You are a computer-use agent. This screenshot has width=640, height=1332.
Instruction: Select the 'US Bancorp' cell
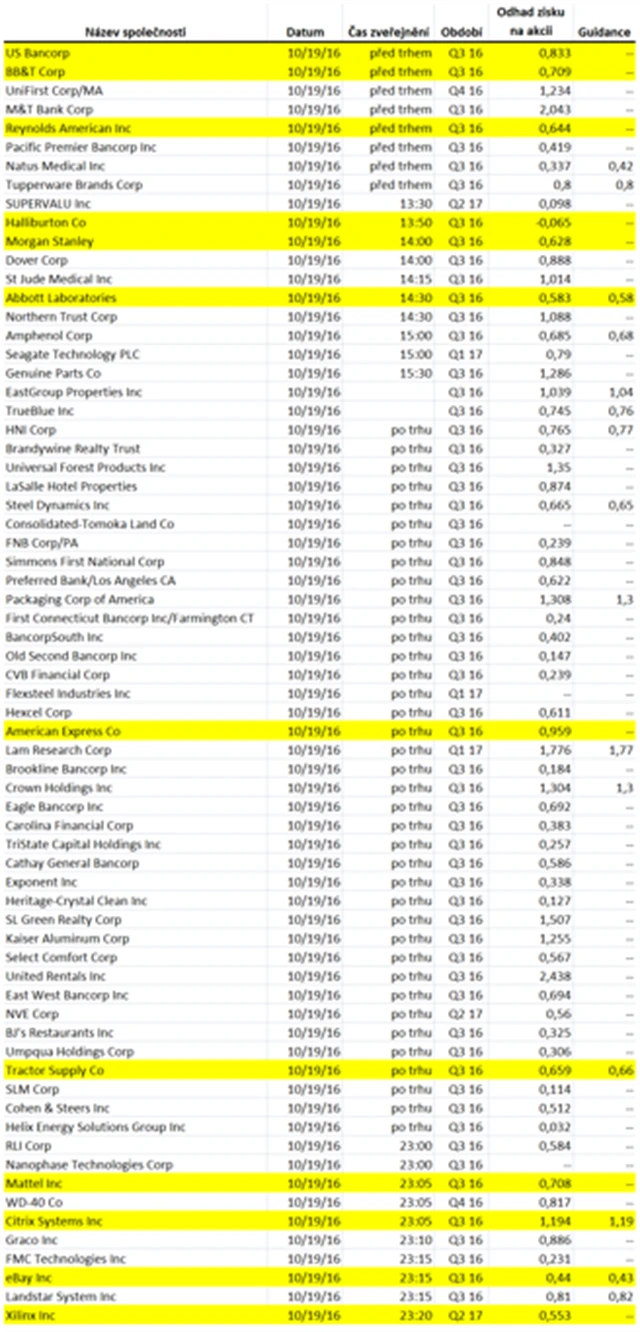[x=134, y=52]
